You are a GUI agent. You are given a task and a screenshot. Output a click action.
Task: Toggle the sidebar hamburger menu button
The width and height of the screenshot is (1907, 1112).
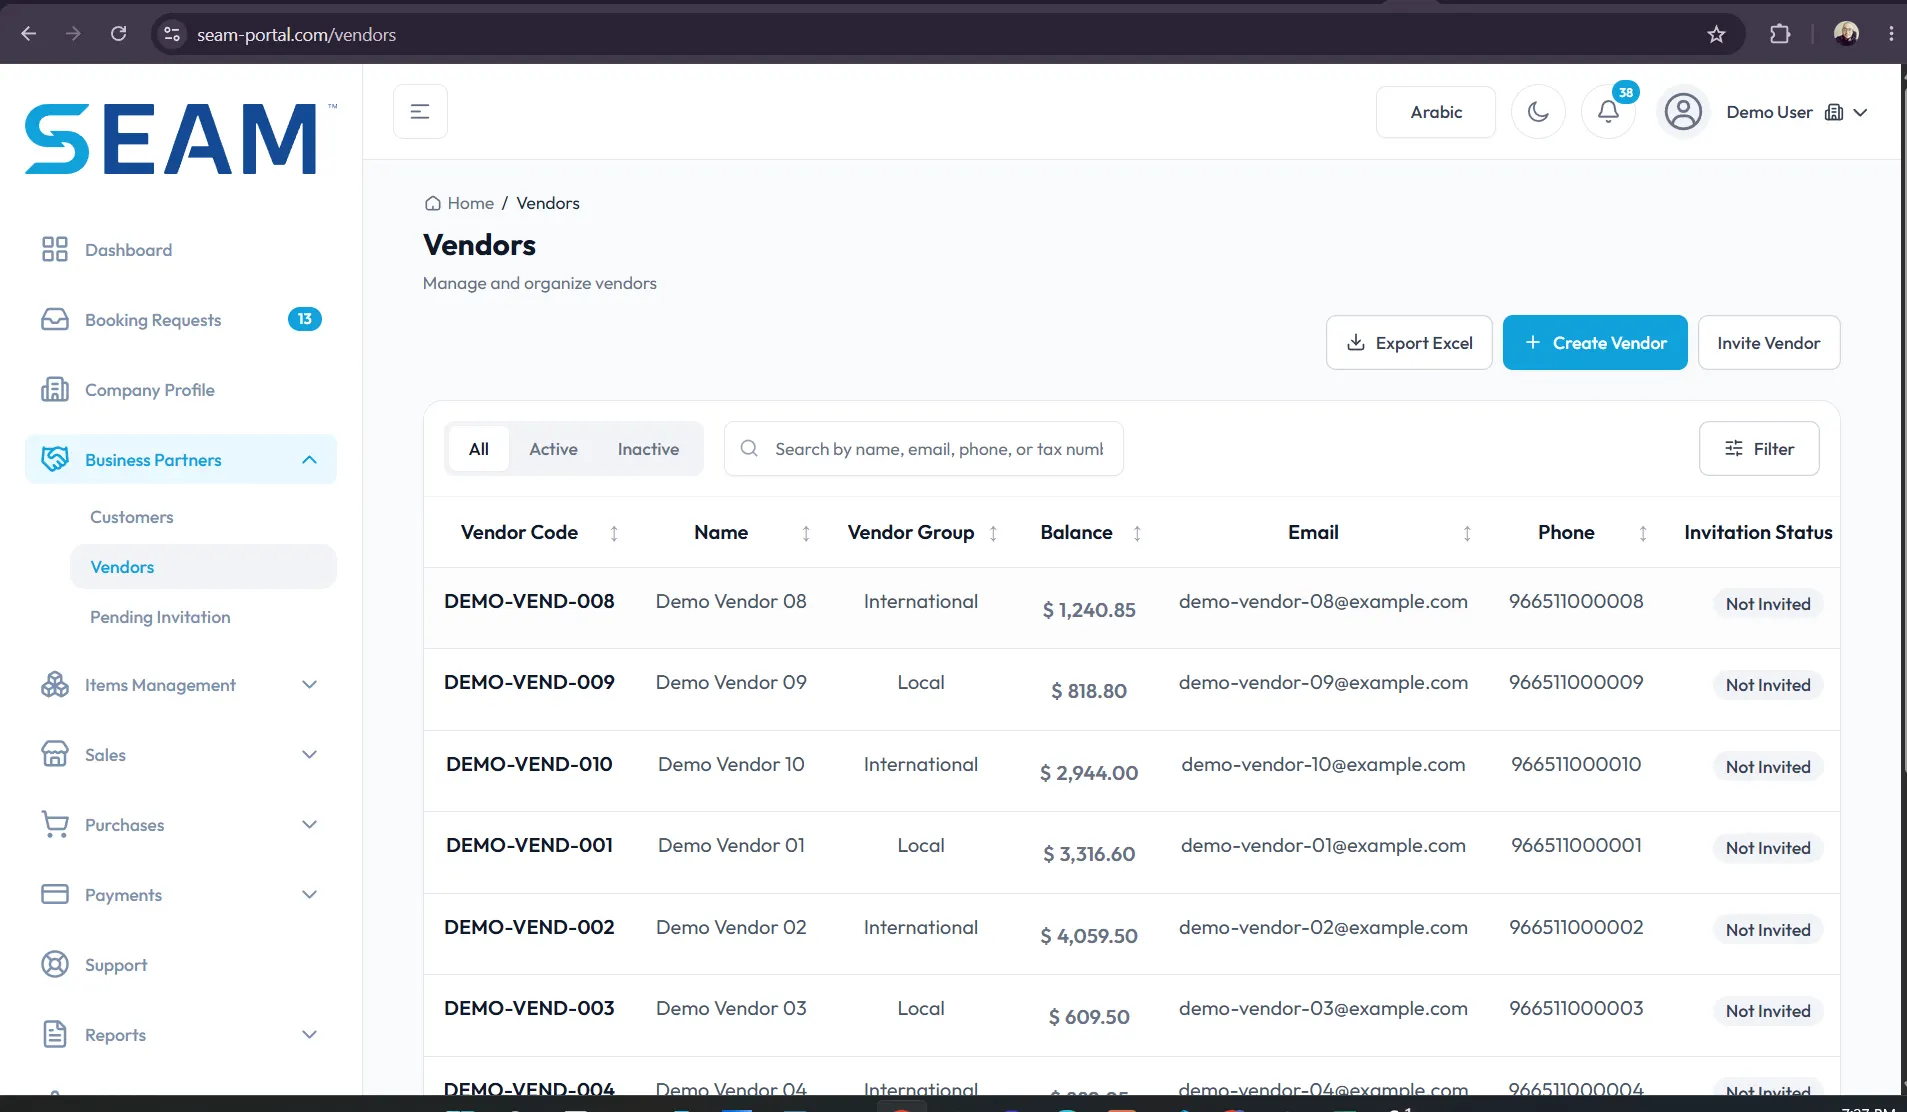(420, 112)
